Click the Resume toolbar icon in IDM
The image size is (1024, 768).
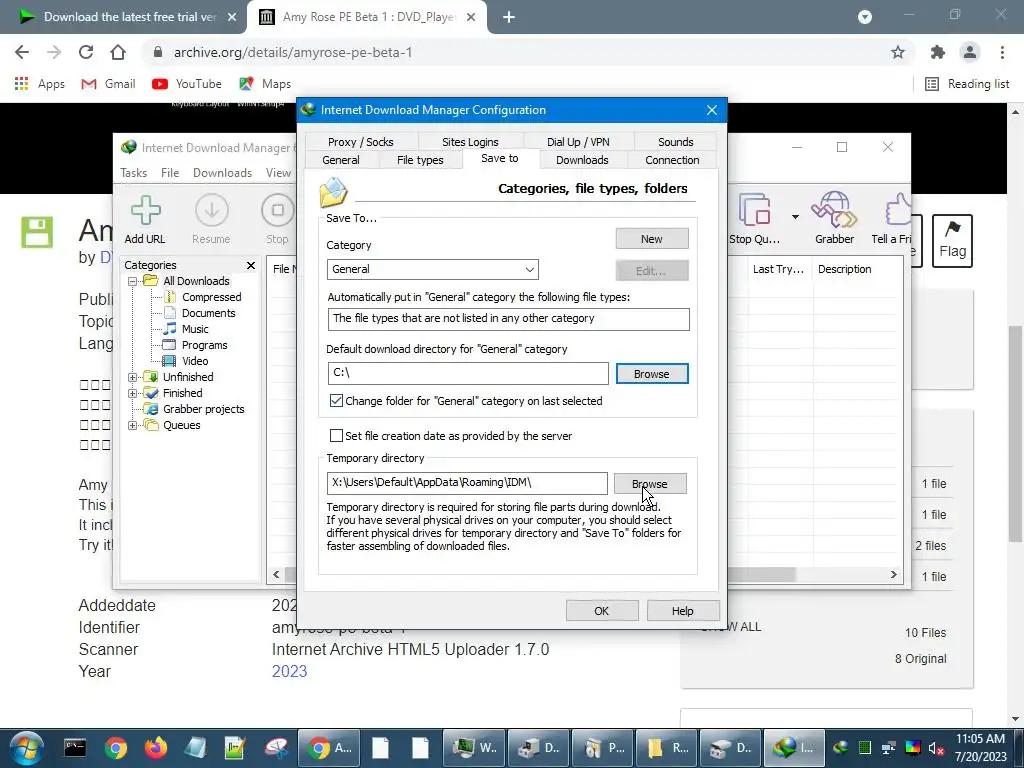point(211,219)
